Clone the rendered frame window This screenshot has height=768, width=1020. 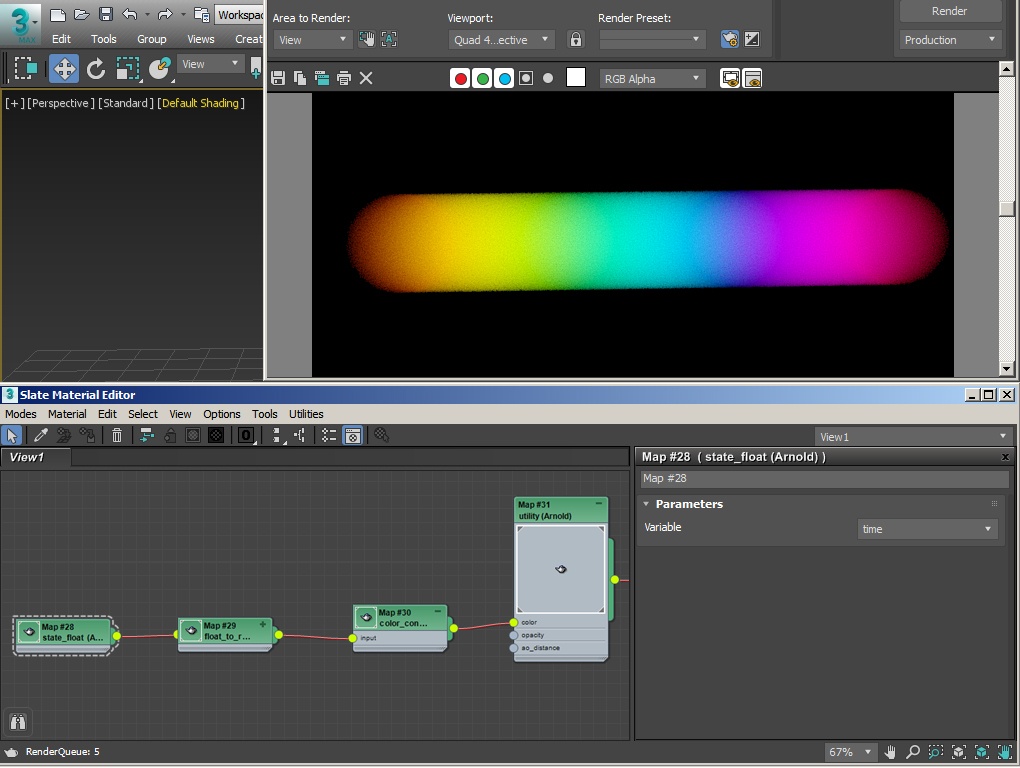pyautogui.click(x=321, y=78)
